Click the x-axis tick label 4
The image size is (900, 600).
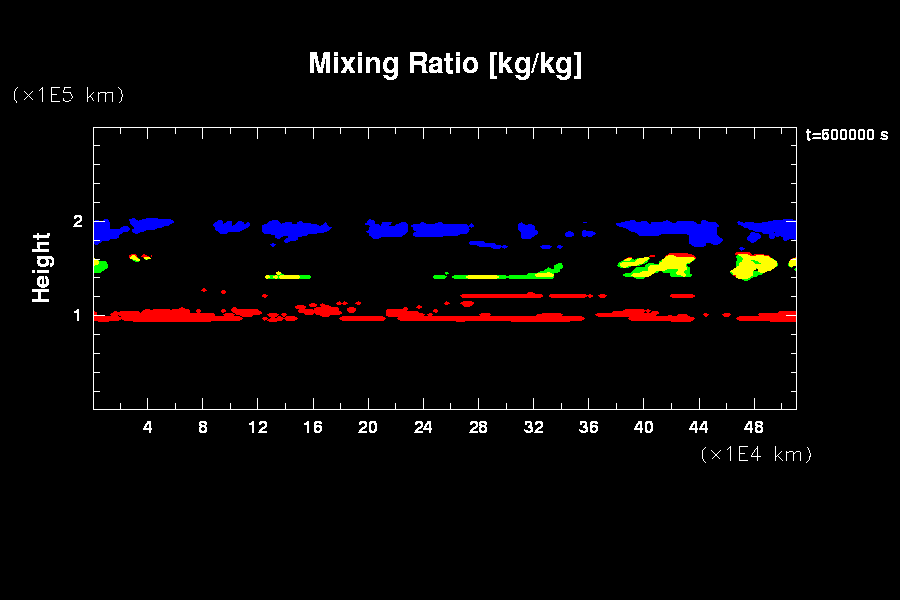tap(148, 427)
